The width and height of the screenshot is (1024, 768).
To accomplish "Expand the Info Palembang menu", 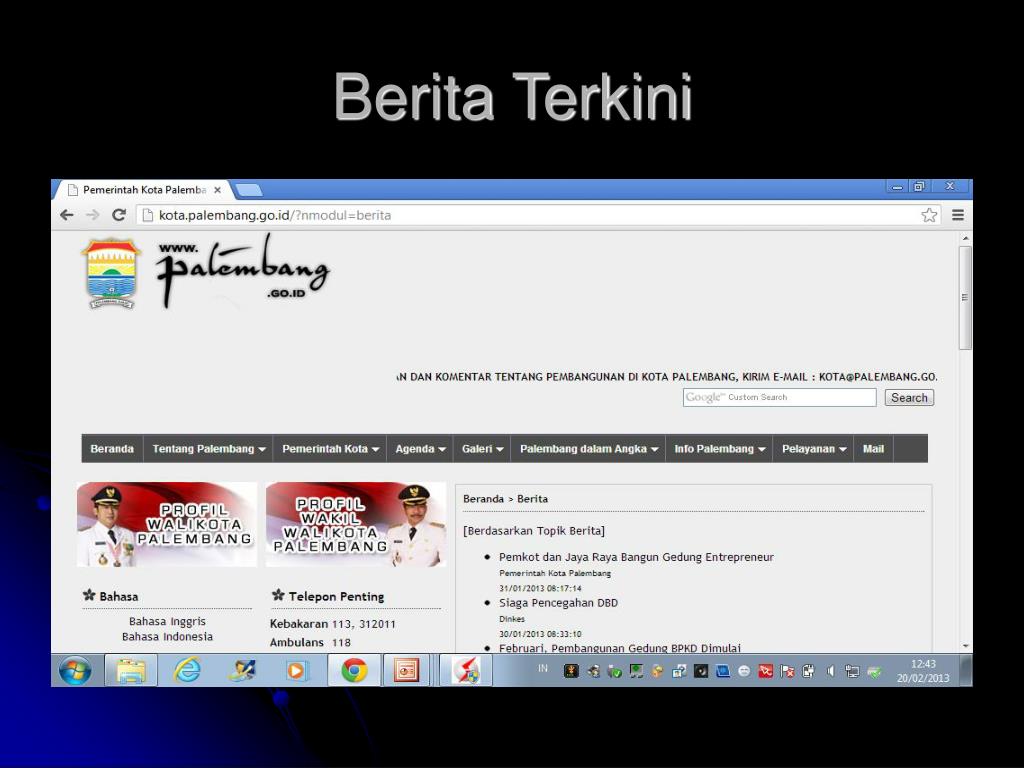I will click(x=719, y=449).
